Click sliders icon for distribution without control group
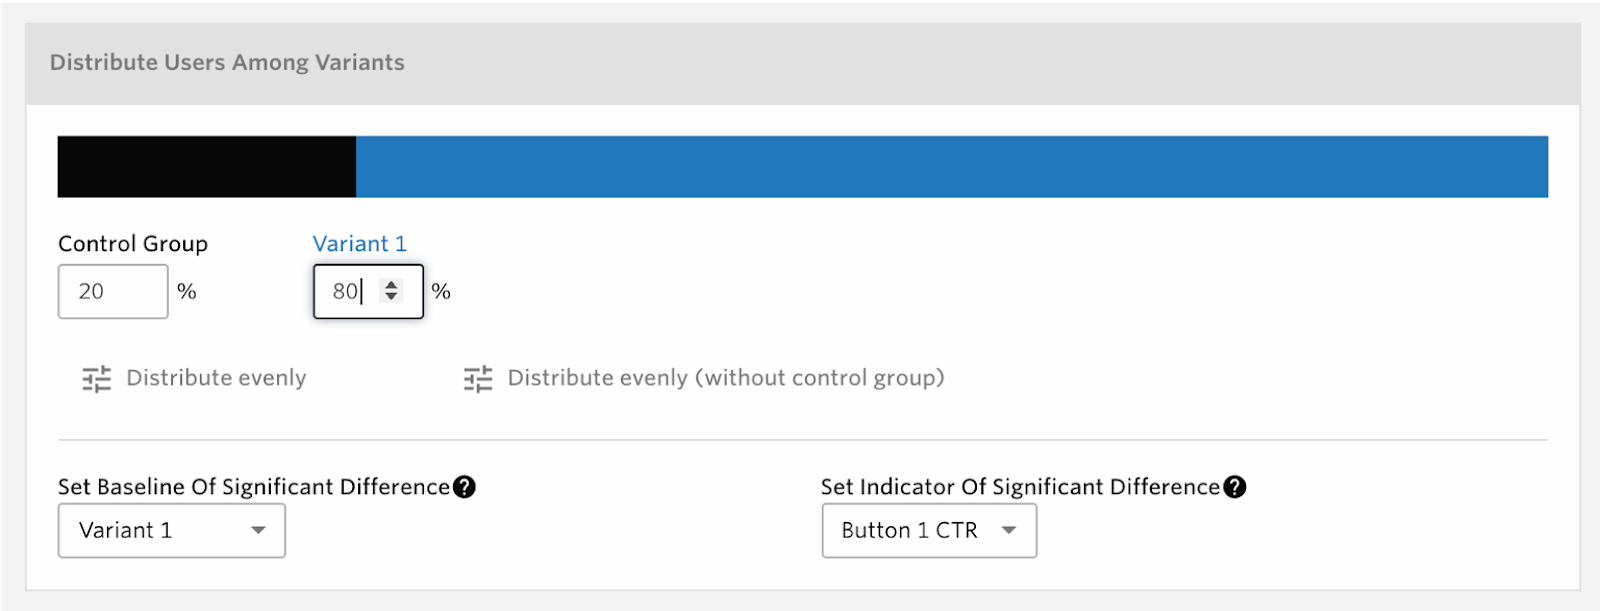This screenshot has height=611, width=1600. 478,379
